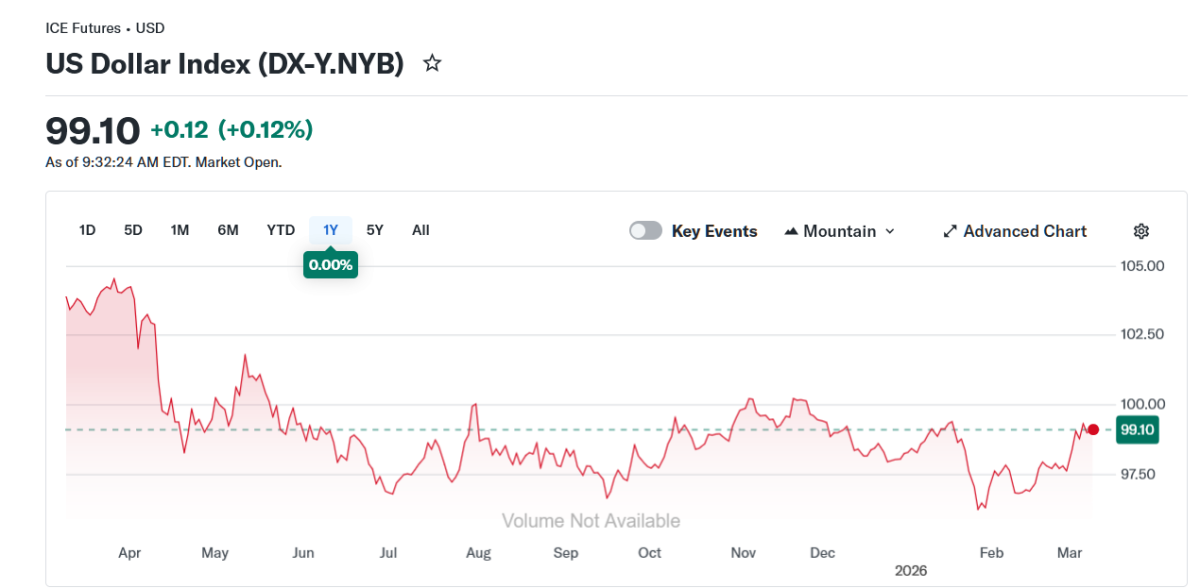1200x588 pixels.
Task: Switch chart to YTD range
Action: pos(281,230)
